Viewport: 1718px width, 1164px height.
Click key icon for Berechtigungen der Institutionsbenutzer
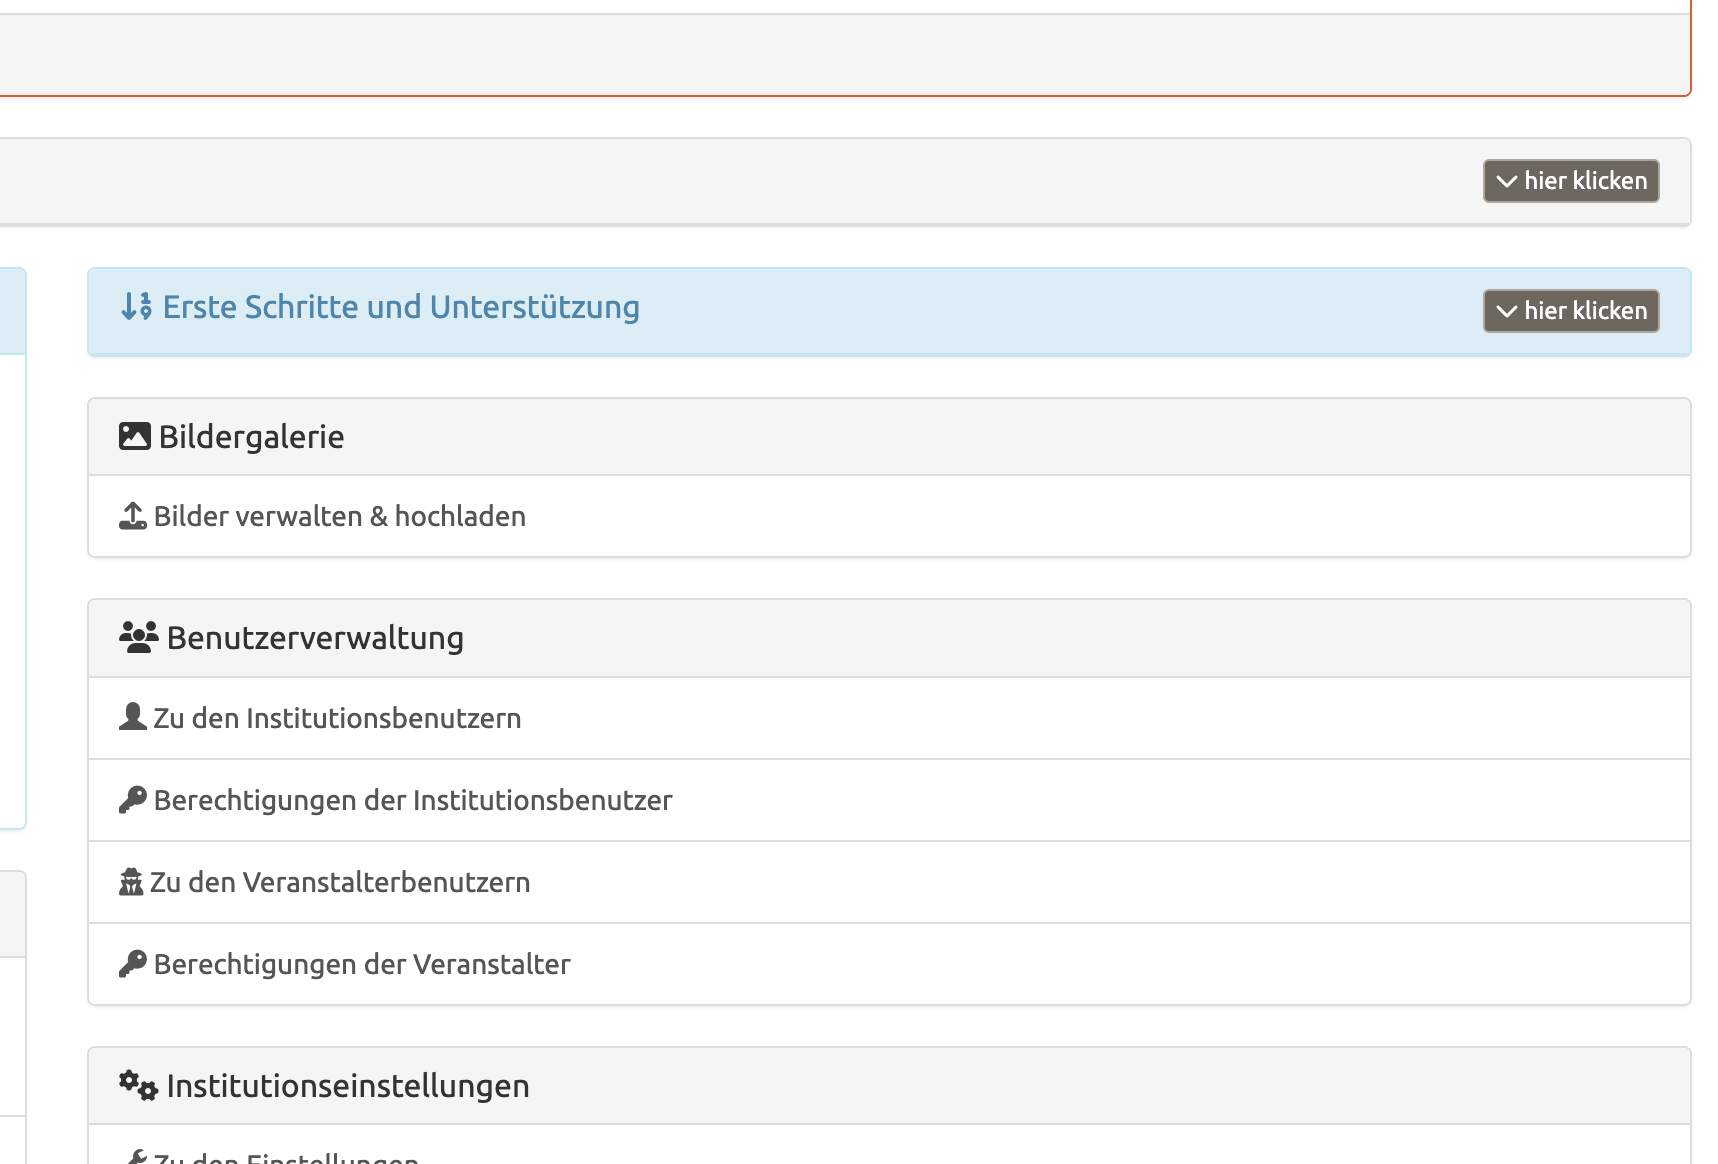(x=132, y=800)
